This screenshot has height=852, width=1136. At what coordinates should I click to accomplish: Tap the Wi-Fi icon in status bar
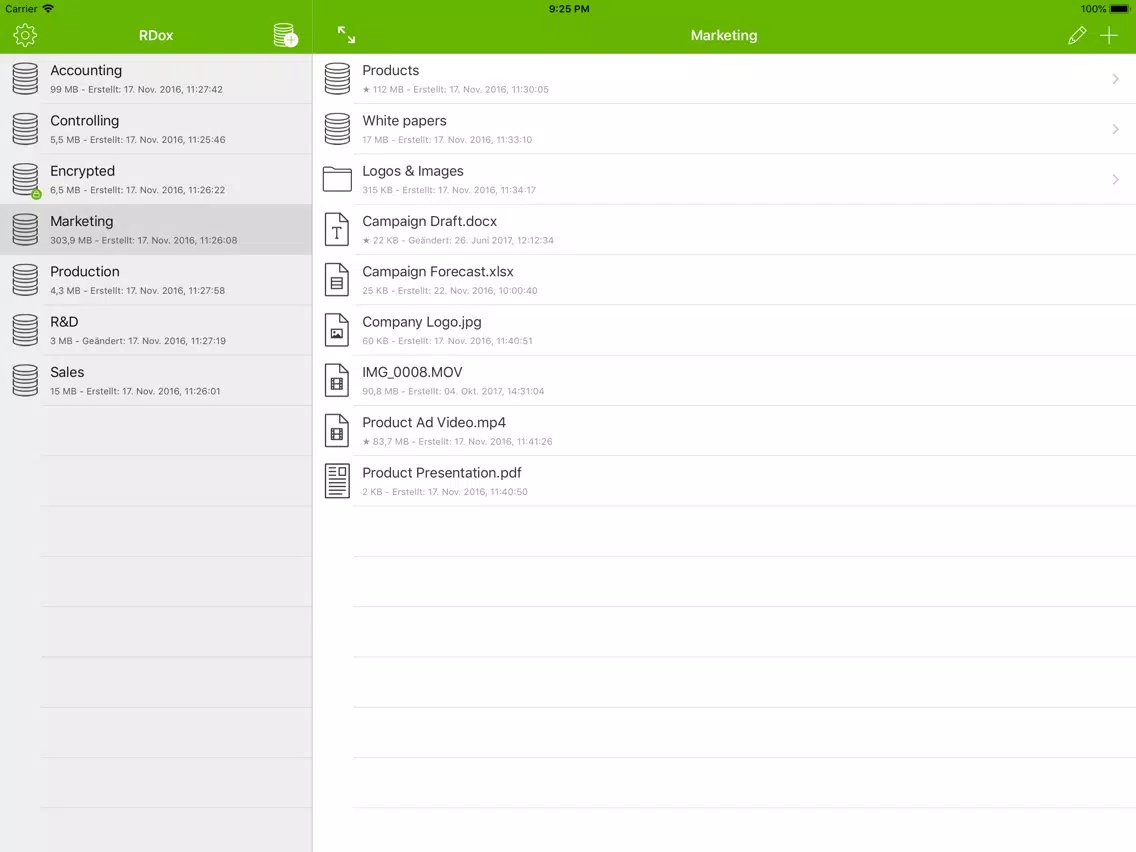(48, 9)
